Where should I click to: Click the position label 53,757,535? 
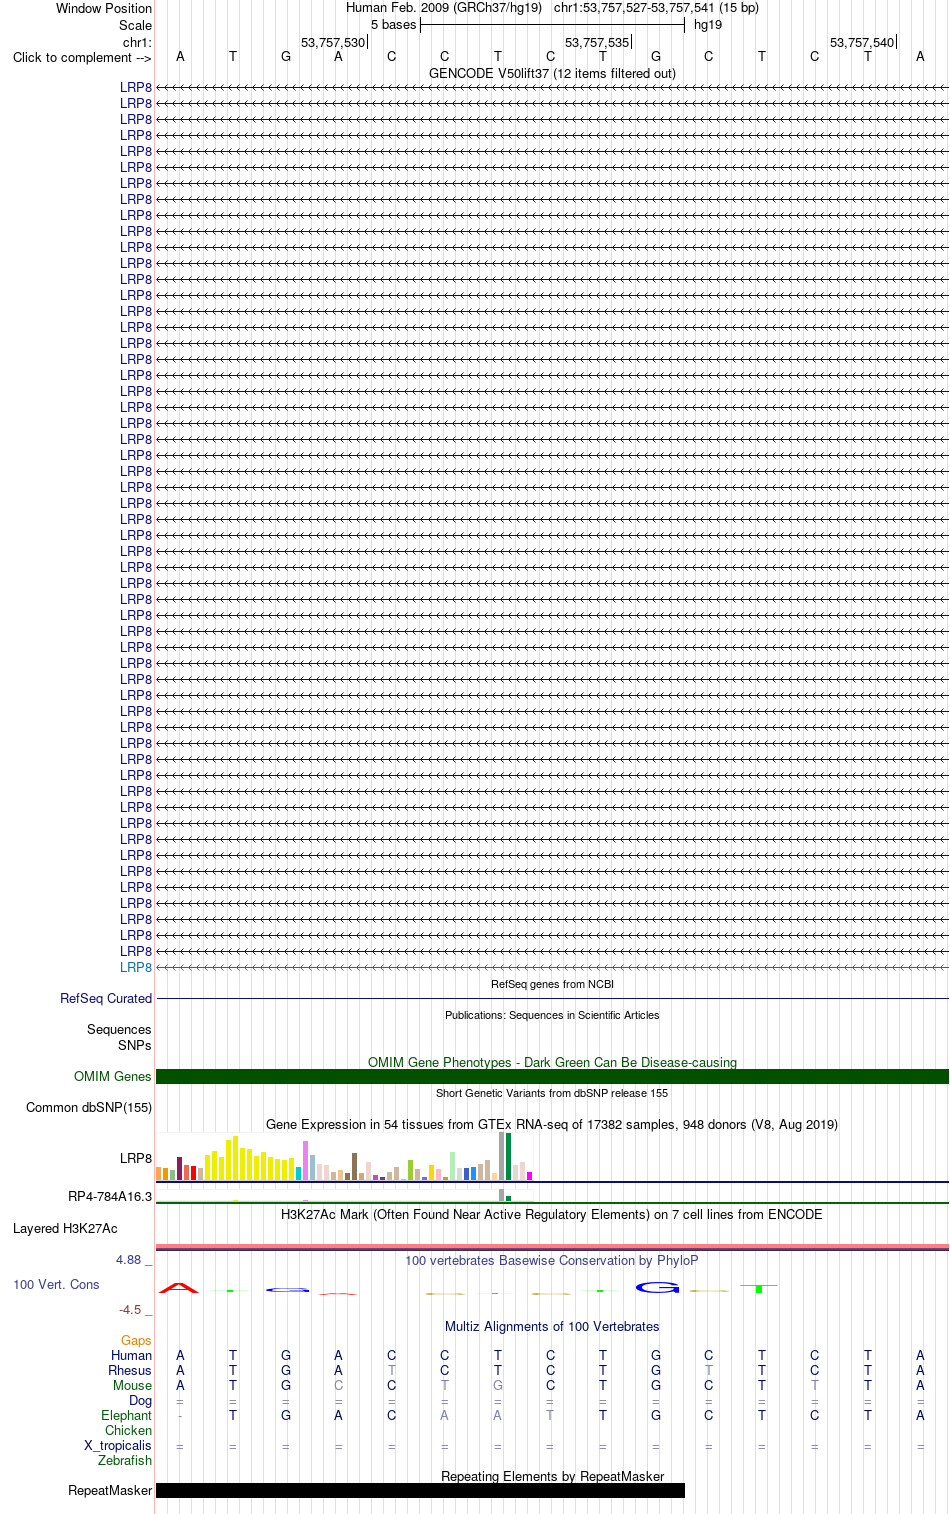(597, 42)
